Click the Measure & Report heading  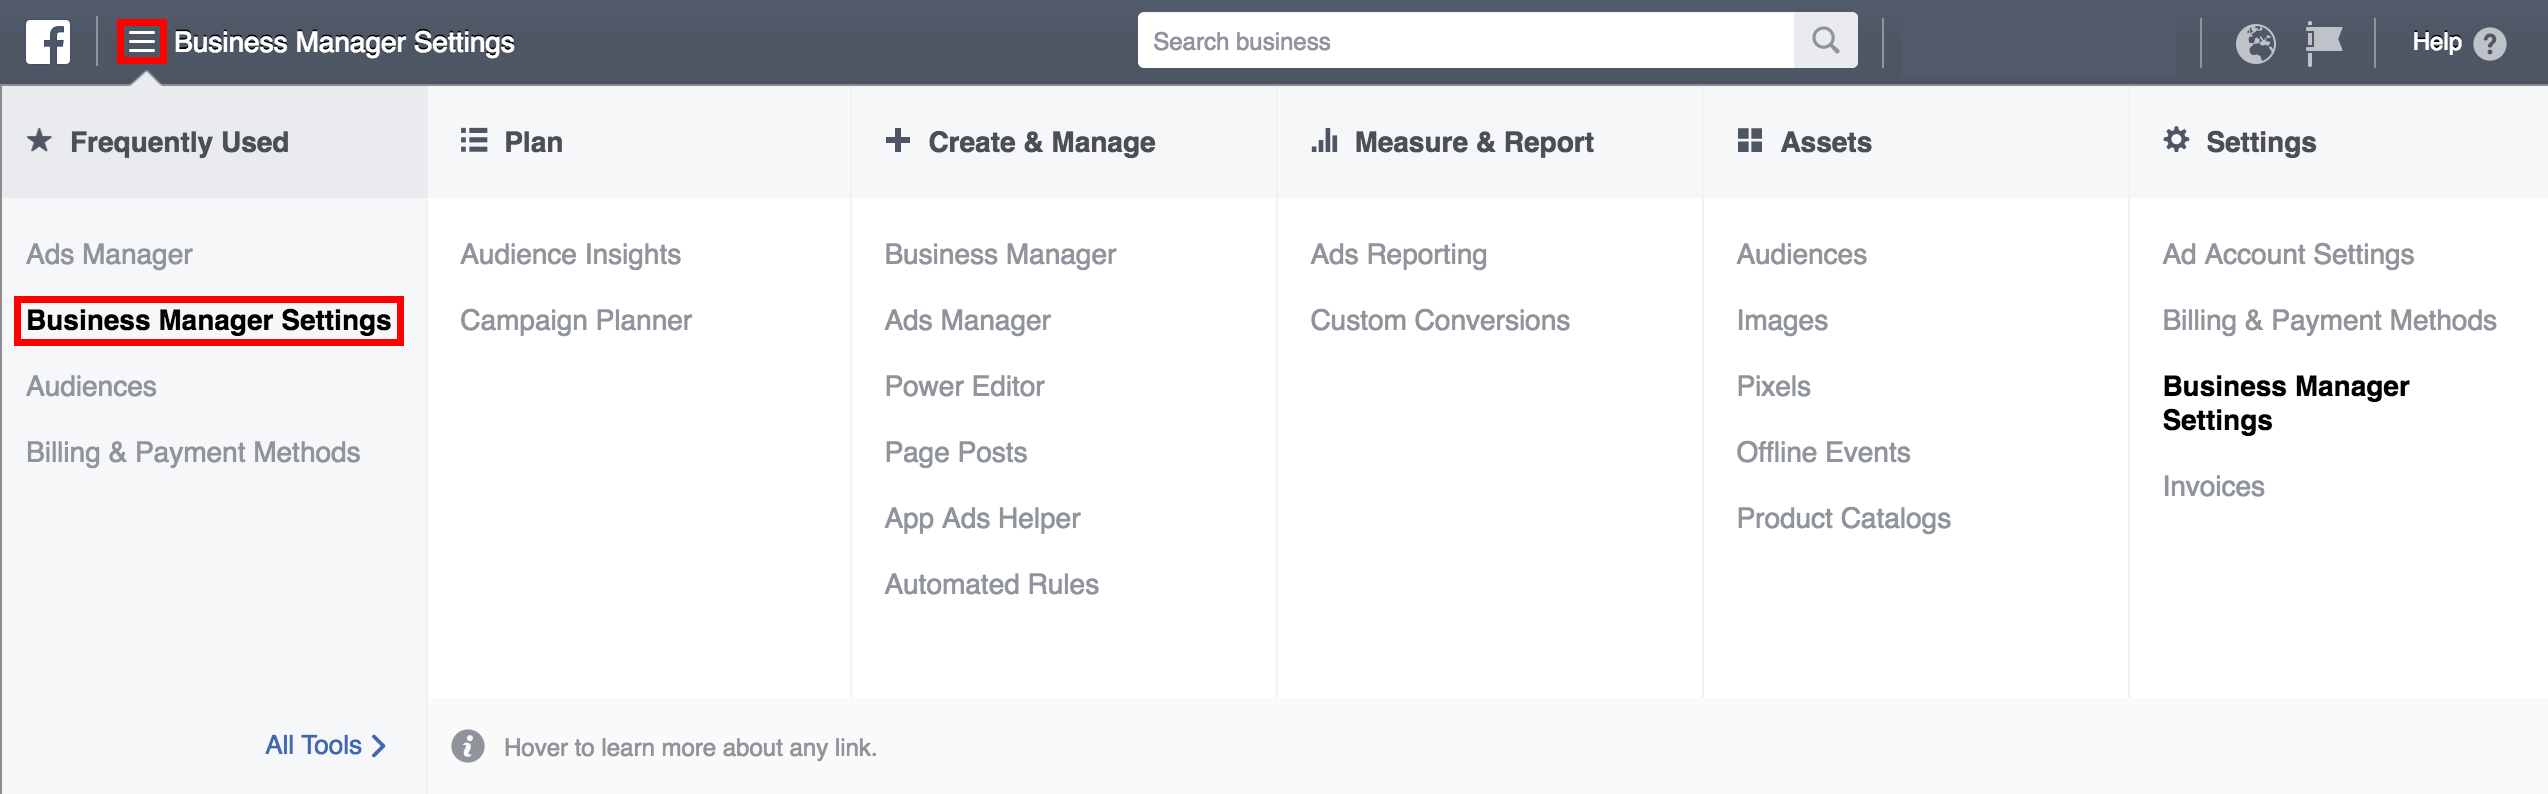coord(1474,142)
